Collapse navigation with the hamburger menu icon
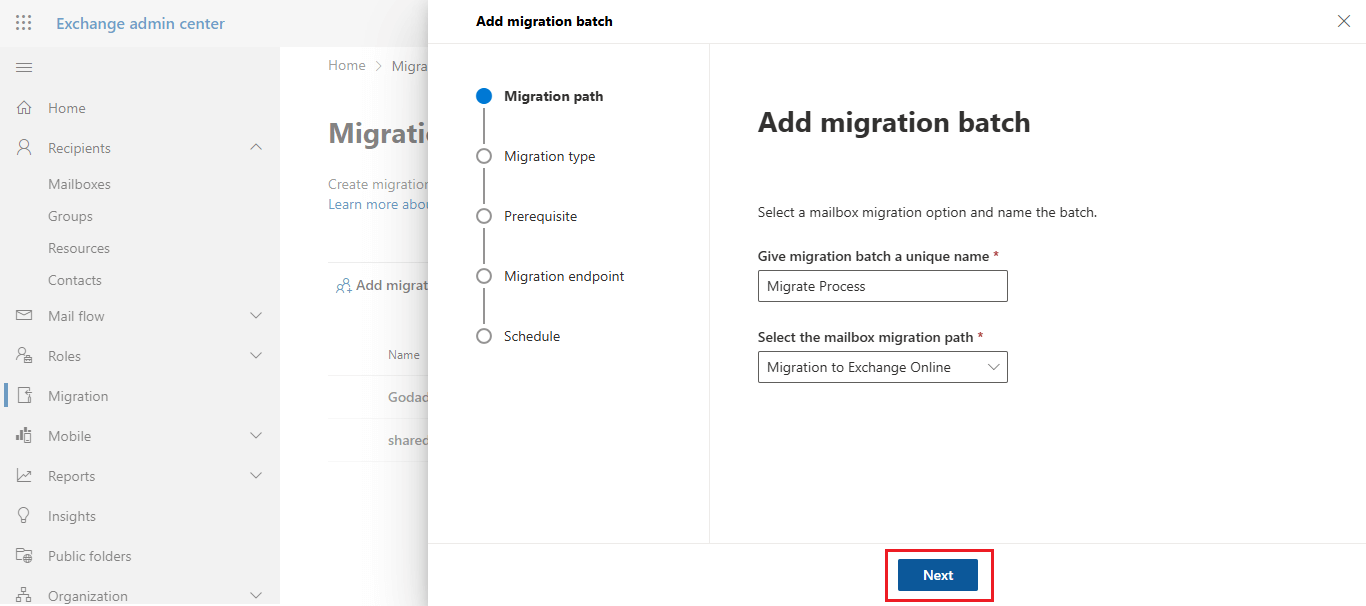The width and height of the screenshot is (1366, 606). point(24,67)
